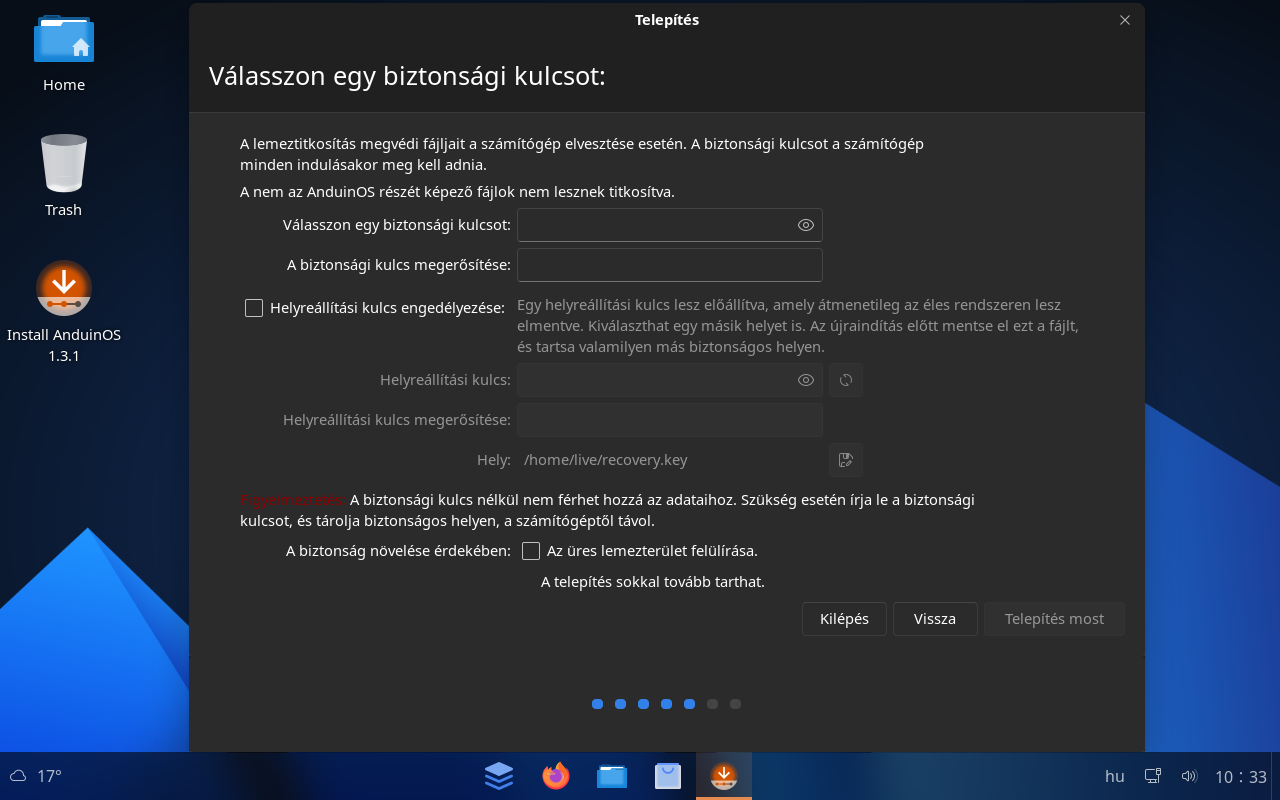The image size is (1280, 800).
Task: Click the first installer progress dot
Action: [x=597, y=704]
